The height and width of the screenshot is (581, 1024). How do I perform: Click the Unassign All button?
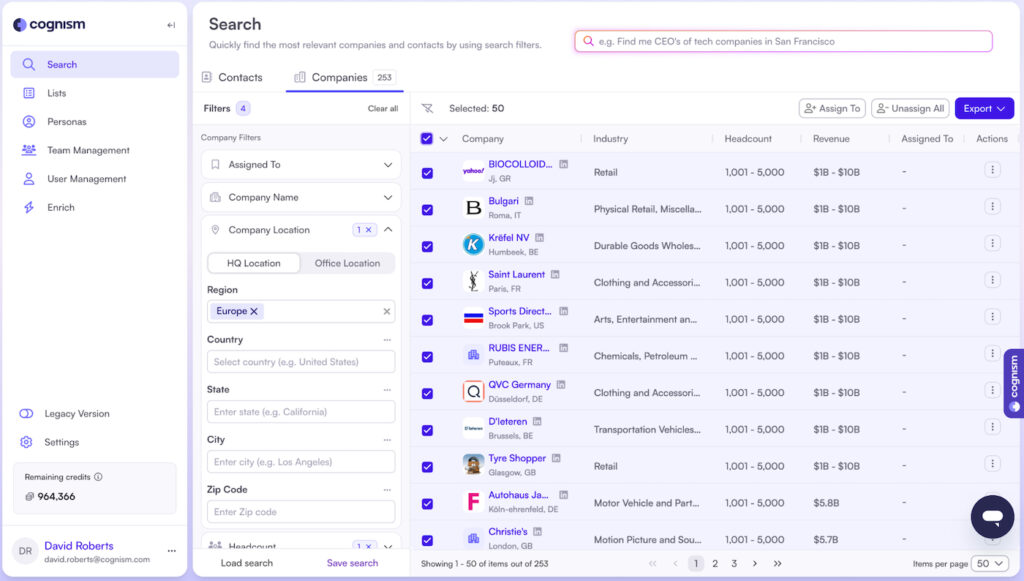910,108
